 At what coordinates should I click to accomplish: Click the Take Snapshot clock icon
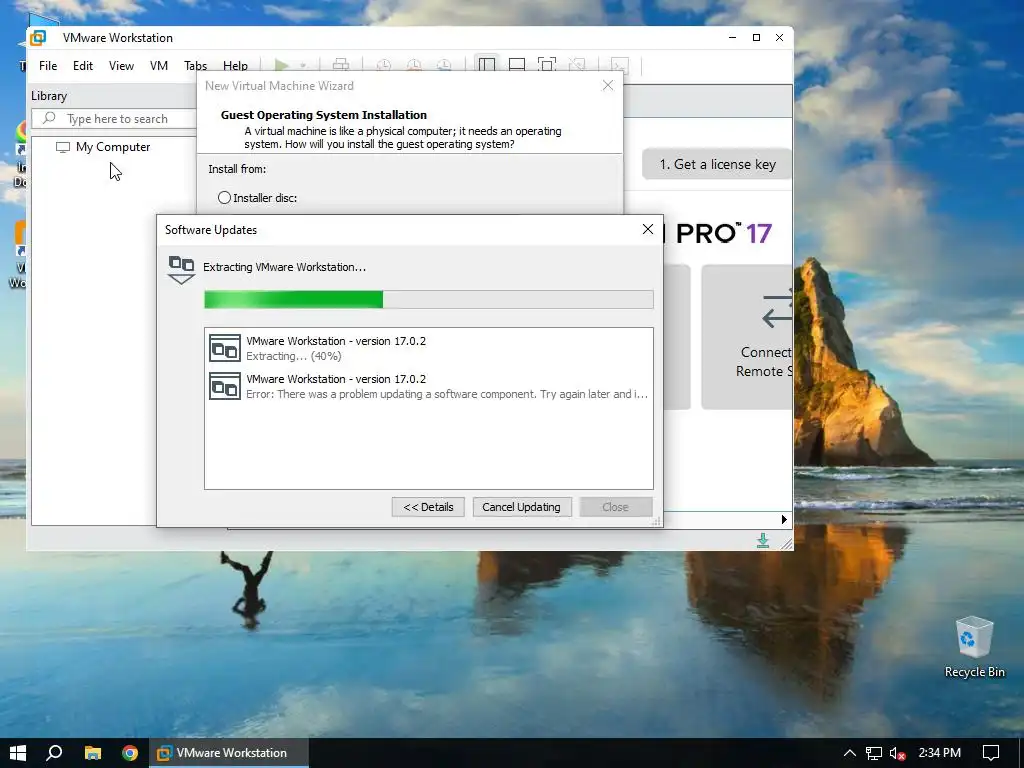coord(384,65)
